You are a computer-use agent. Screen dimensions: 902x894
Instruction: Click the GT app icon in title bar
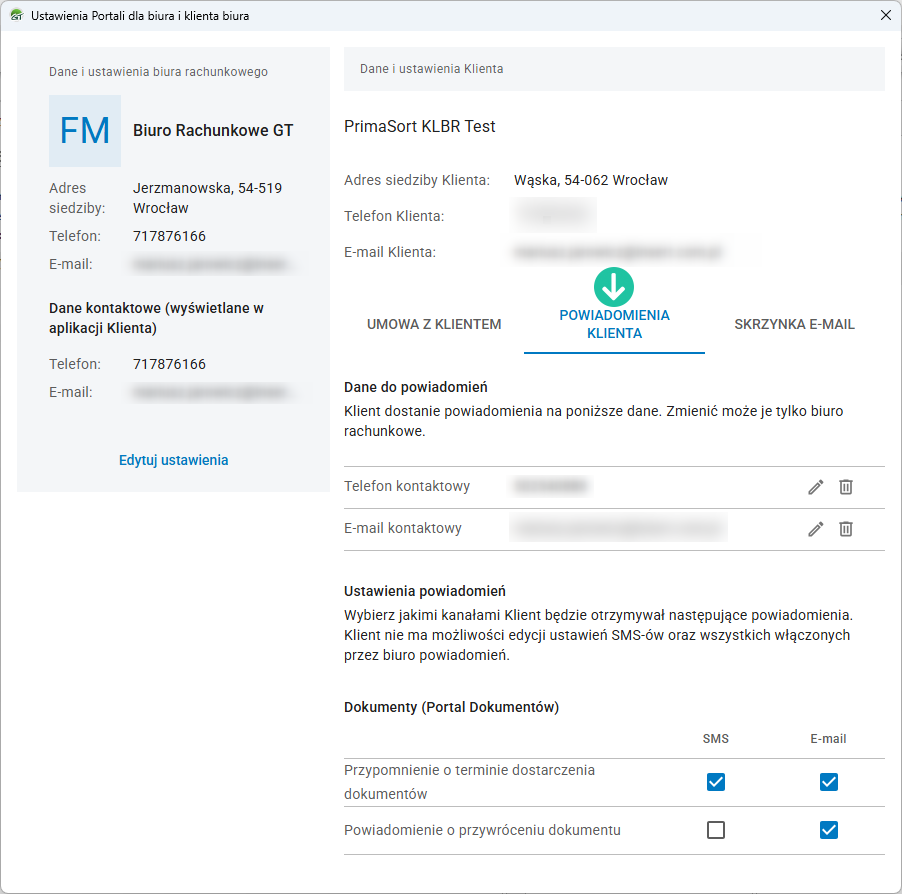click(x=16, y=16)
